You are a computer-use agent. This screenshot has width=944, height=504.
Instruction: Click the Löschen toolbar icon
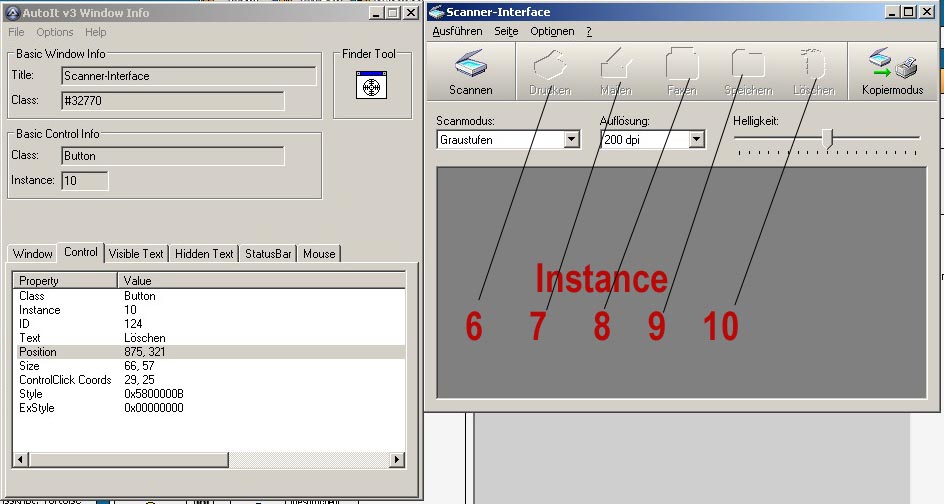tap(814, 66)
